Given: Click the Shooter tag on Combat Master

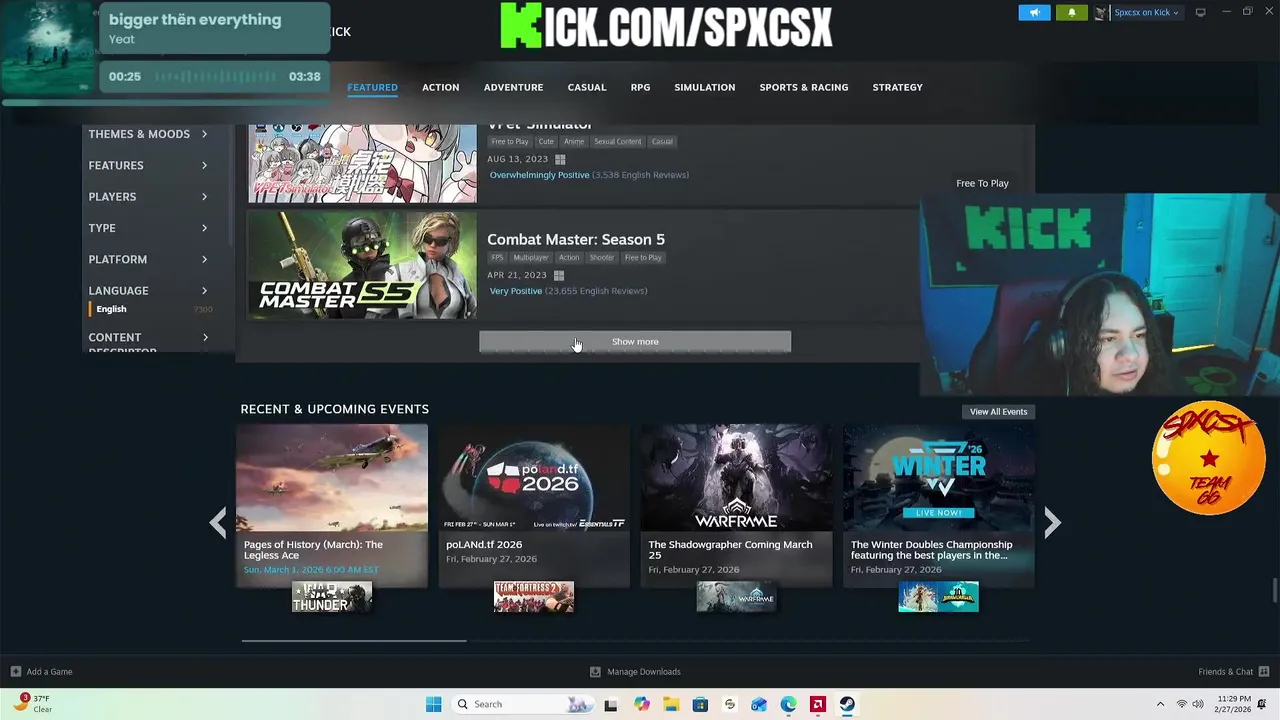Looking at the screenshot, I should 602,258.
